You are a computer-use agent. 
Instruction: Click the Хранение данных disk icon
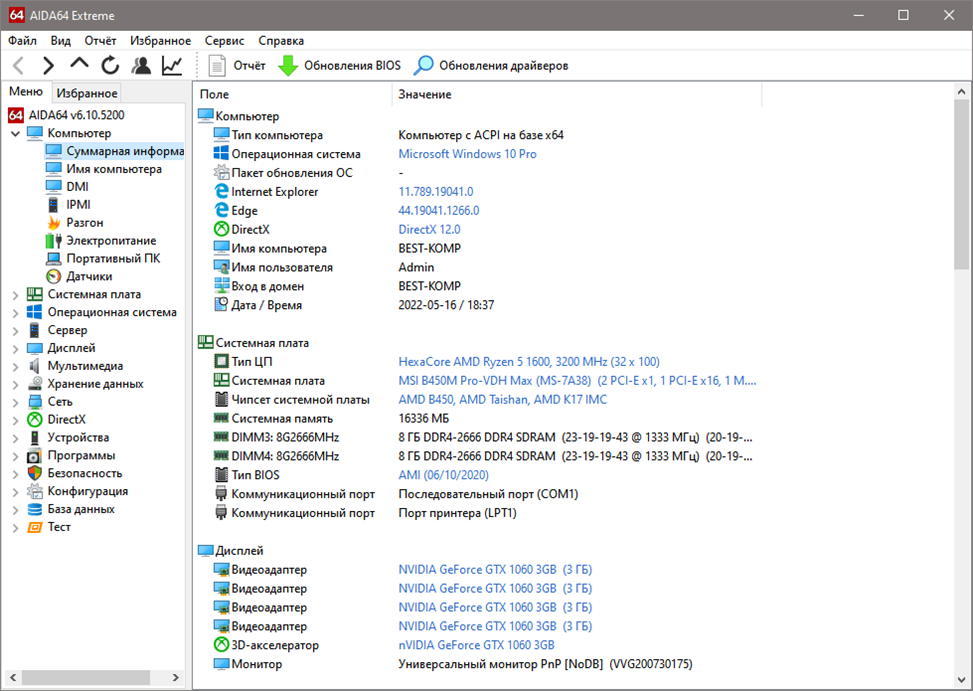[x=35, y=384]
